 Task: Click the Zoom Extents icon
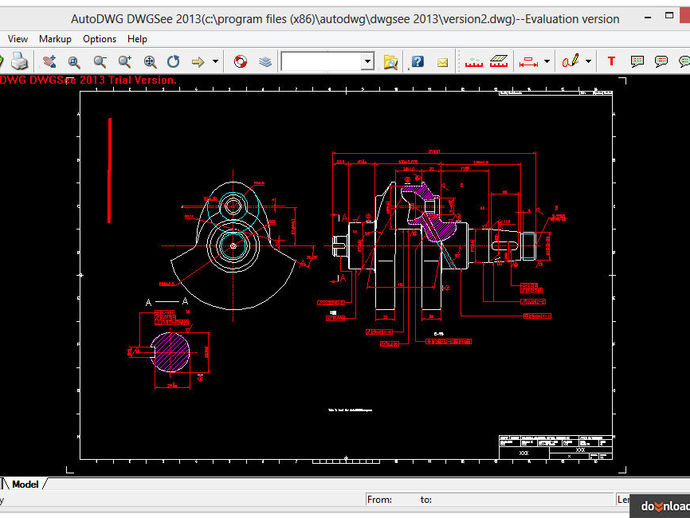150,62
